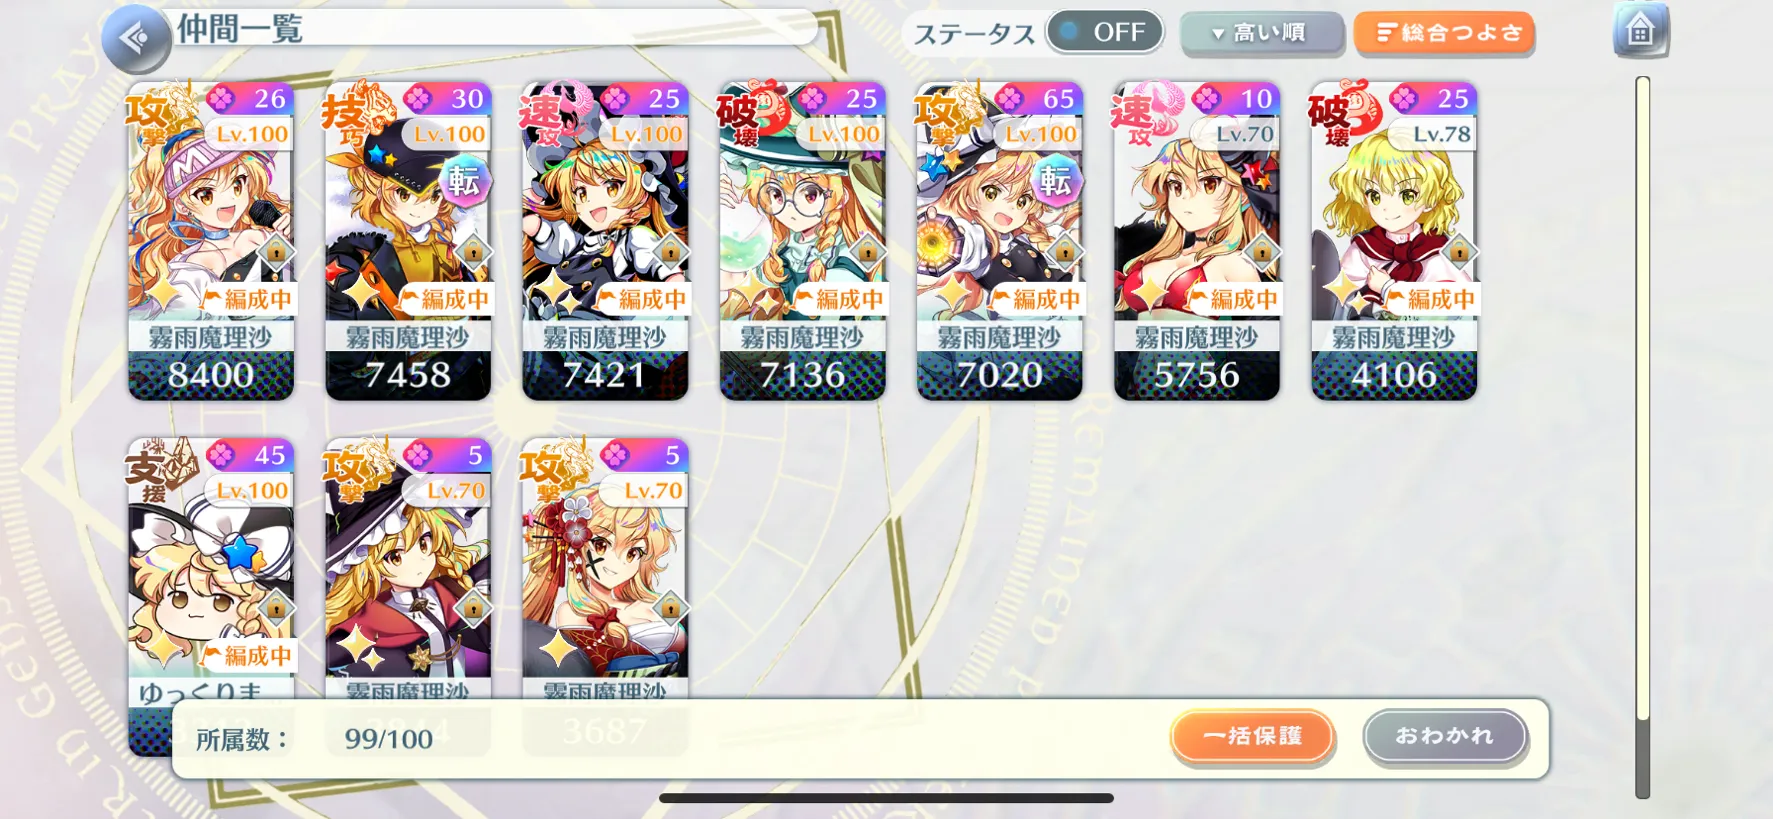This screenshot has width=1773, height=819.
Task: Click the おわかれ button
Action: pyautogui.click(x=1445, y=737)
